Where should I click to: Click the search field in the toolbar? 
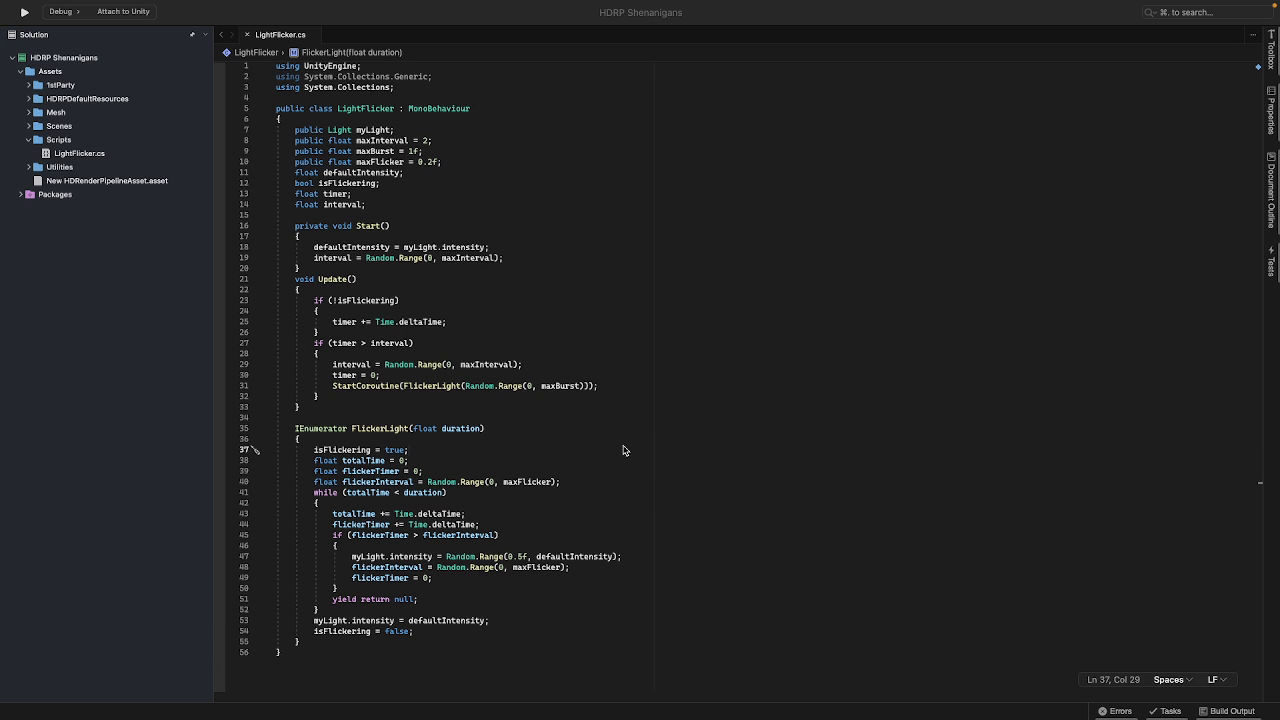[x=1200, y=12]
